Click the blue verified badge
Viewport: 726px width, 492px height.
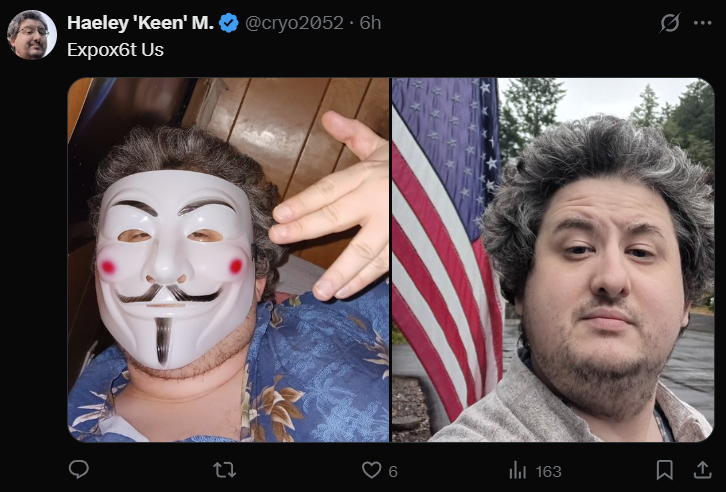pyautogui.click(x=229, y=23)
